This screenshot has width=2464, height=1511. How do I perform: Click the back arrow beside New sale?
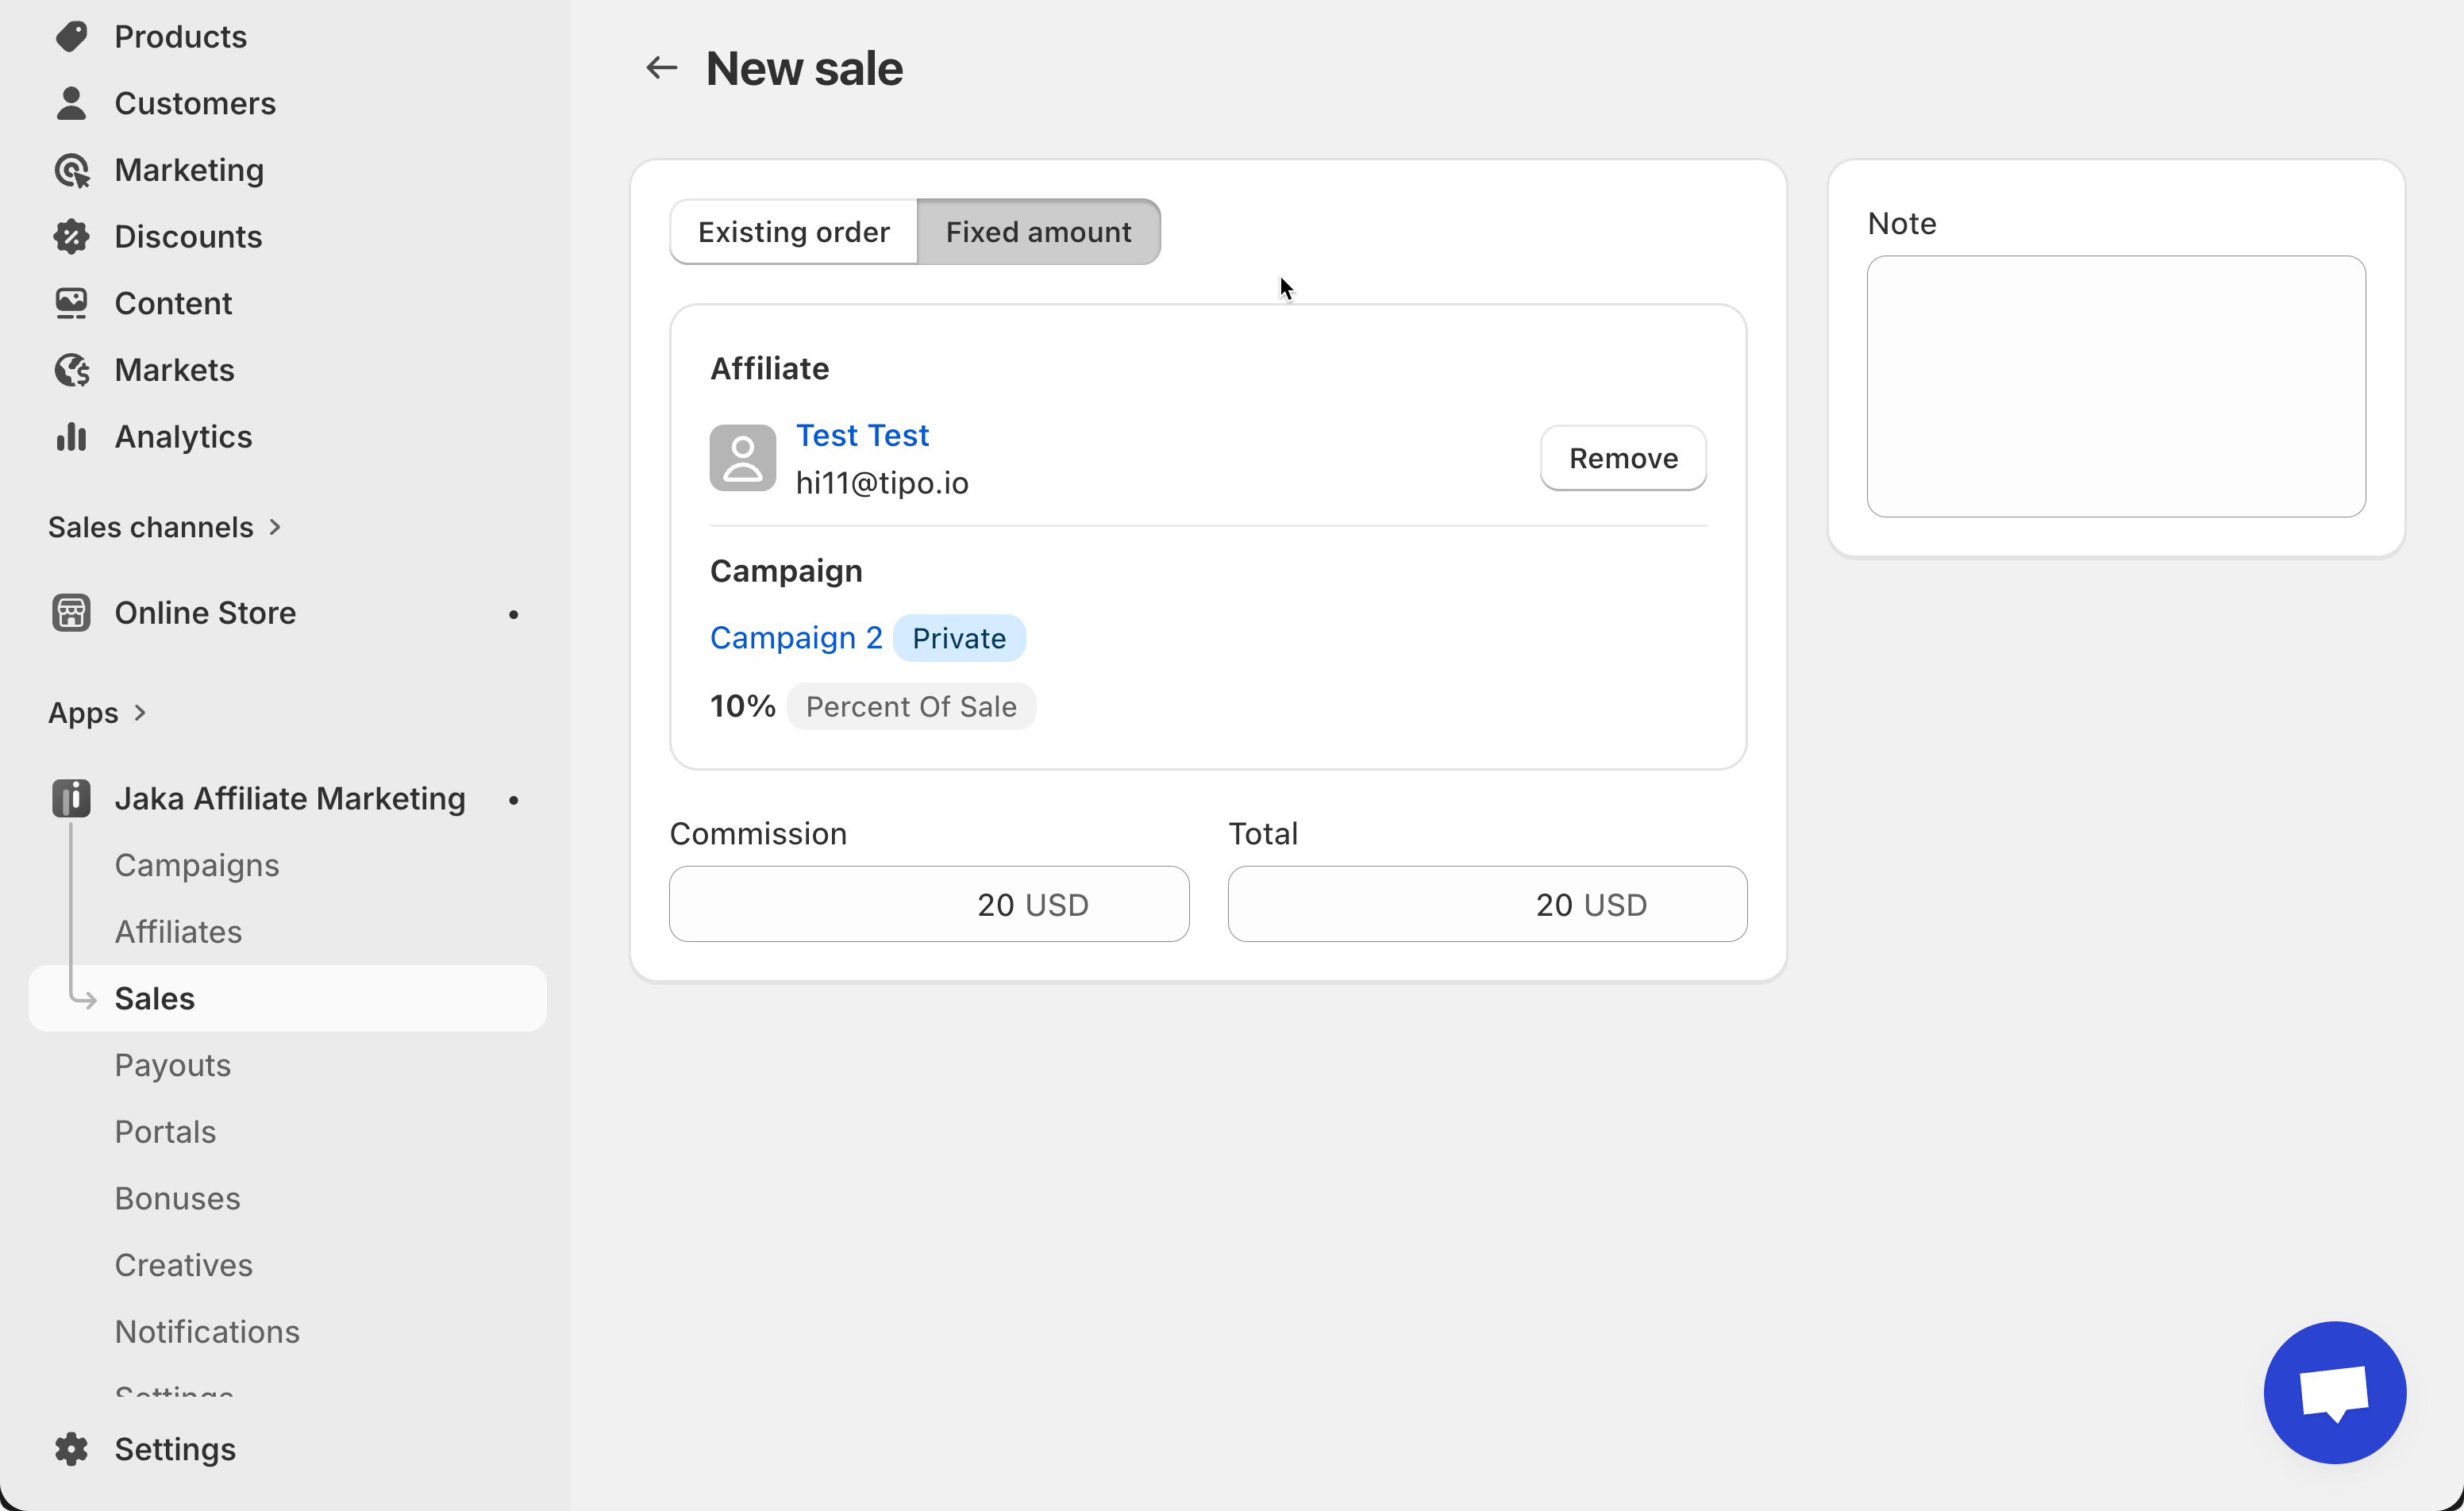click(x=661, y=68)
